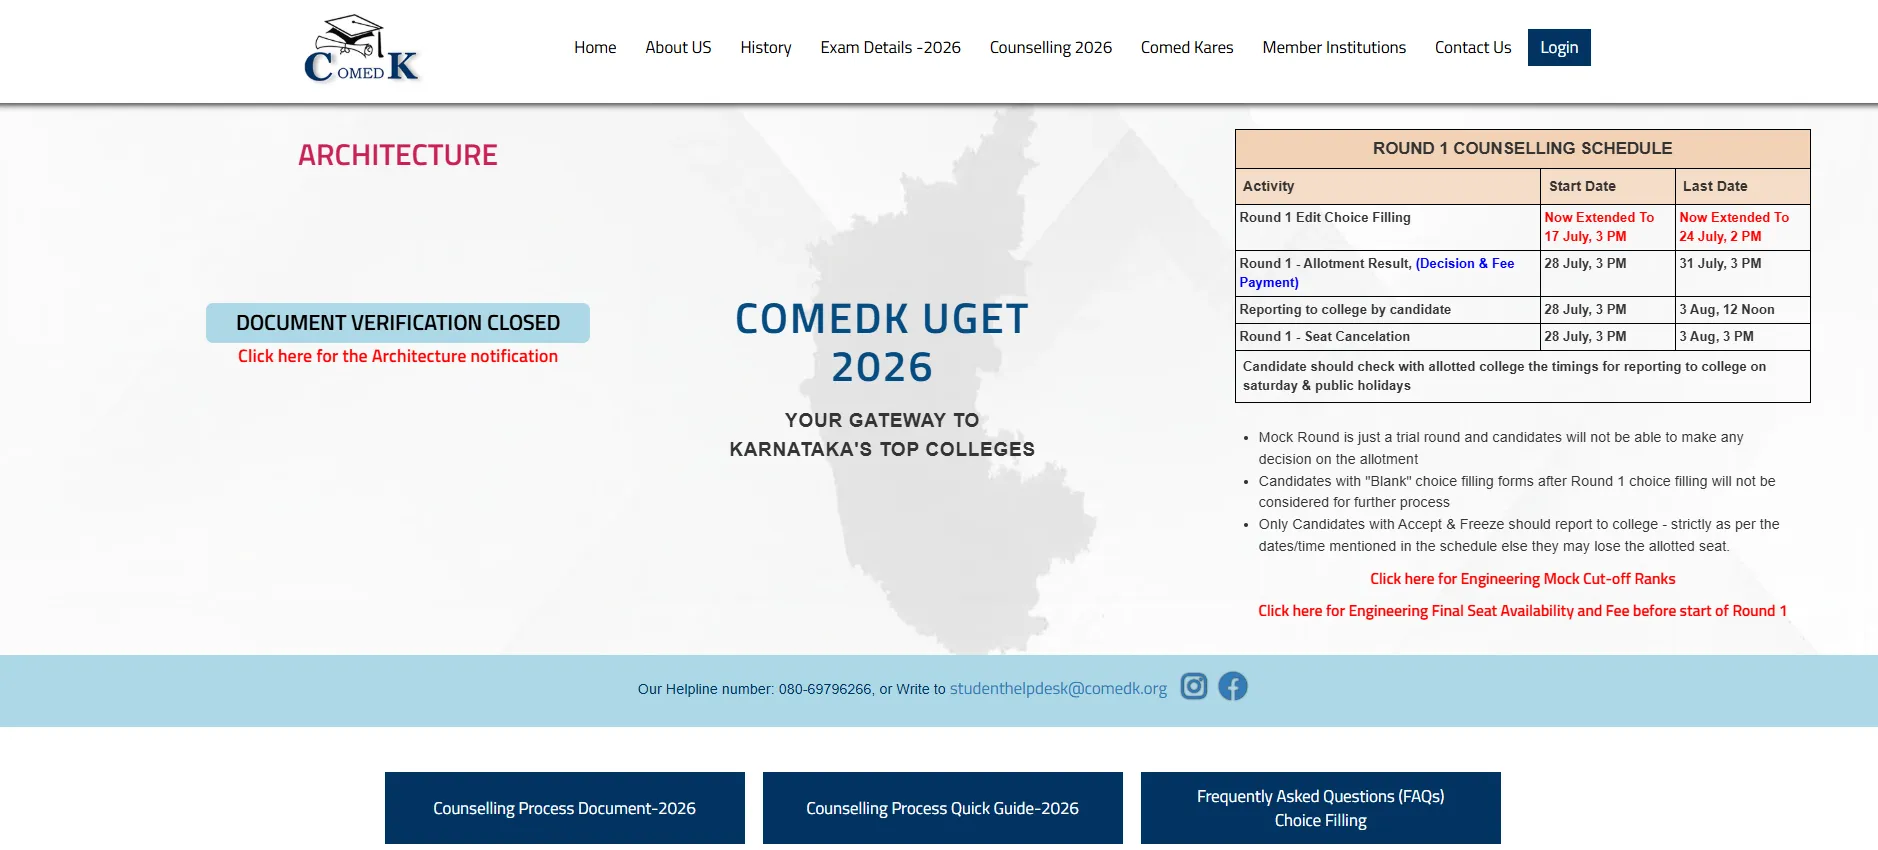
Task: Go to the Home menu item
Action: 595,47
